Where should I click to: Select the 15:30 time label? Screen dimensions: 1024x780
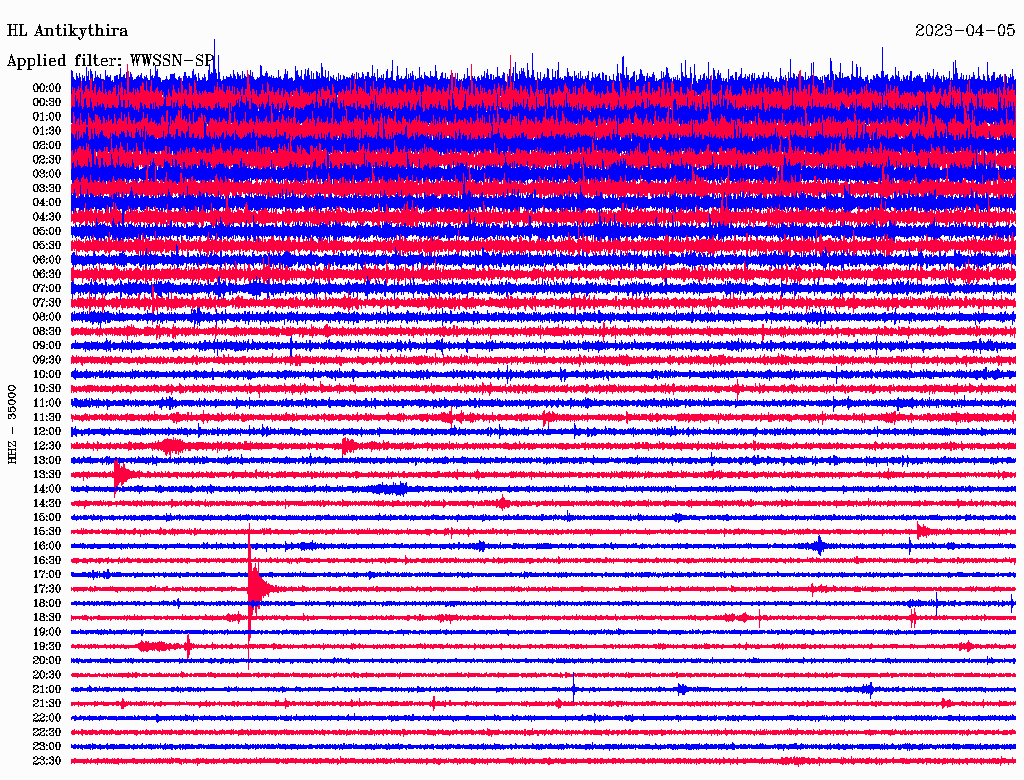pyautogui.click(x=47, y=532)
